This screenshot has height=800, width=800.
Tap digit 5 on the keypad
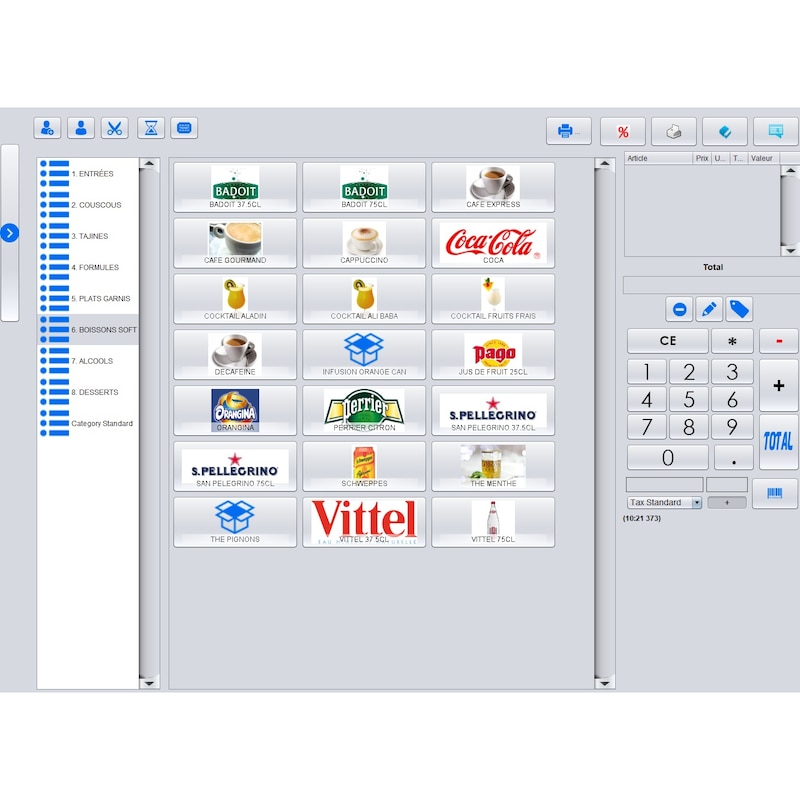point(689,399)
